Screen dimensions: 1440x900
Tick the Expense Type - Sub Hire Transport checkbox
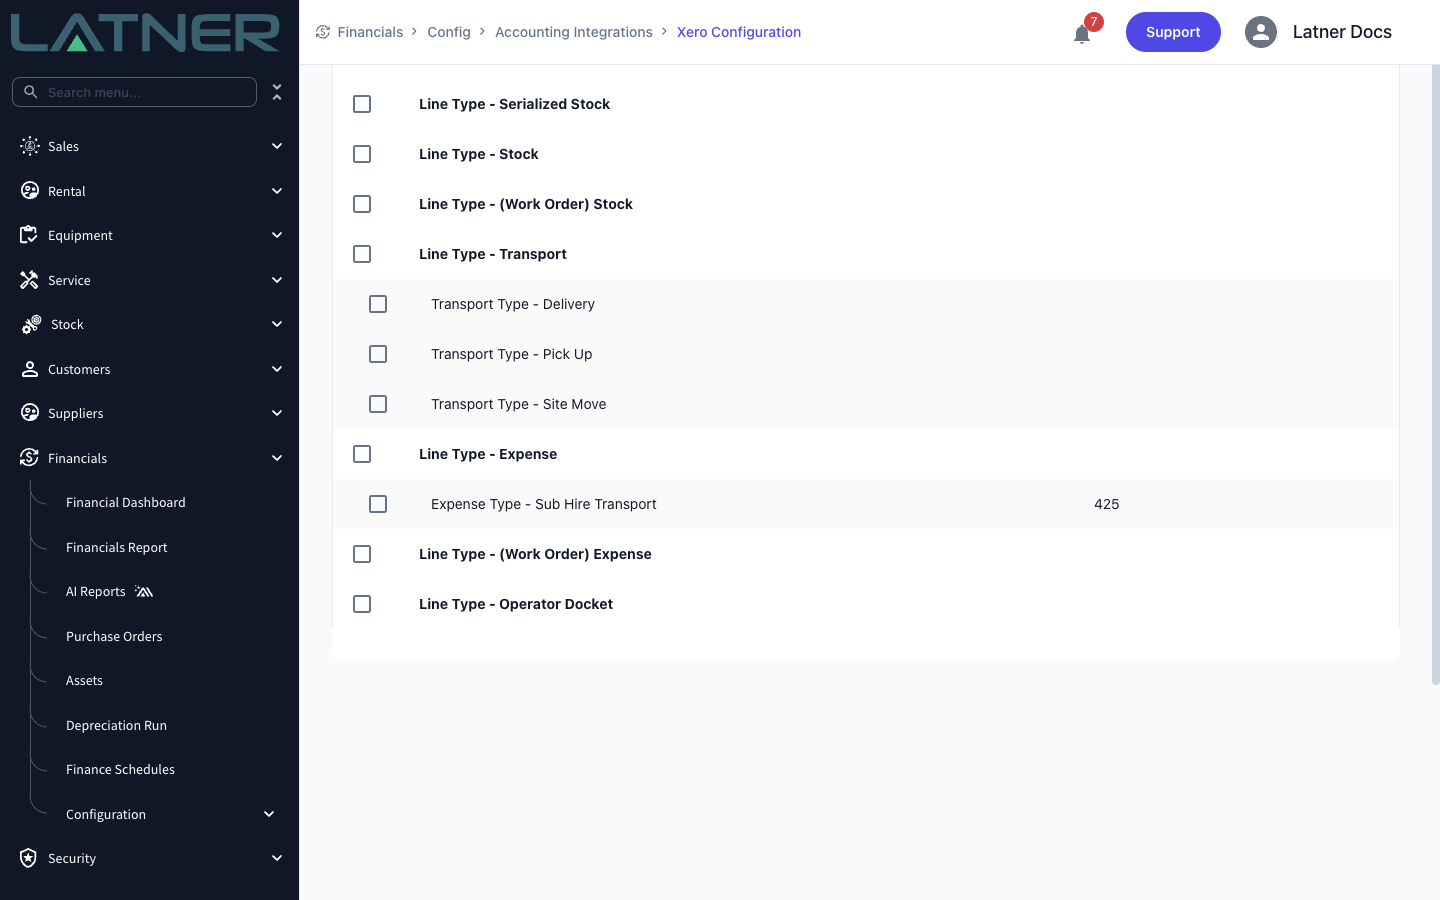click(x=378, y=504)
